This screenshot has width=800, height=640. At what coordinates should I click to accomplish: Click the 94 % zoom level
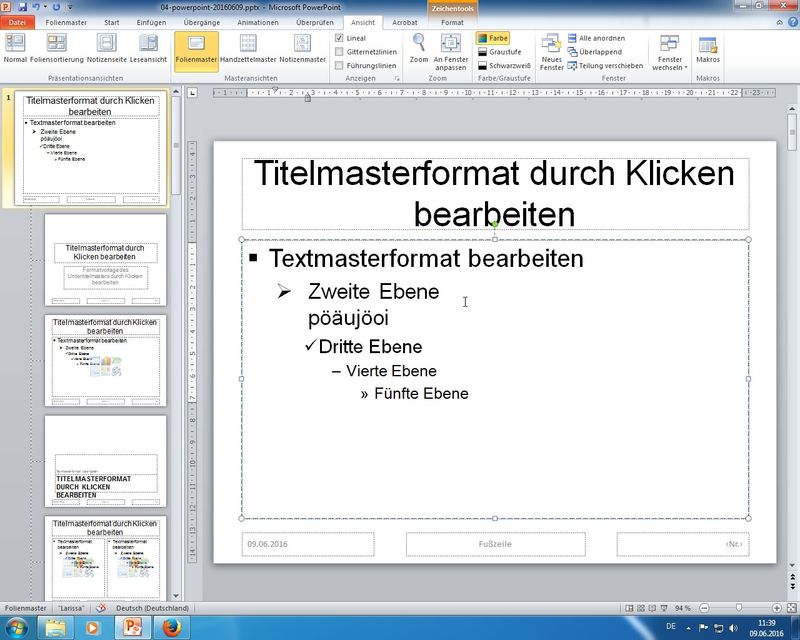tap(683, 608)
